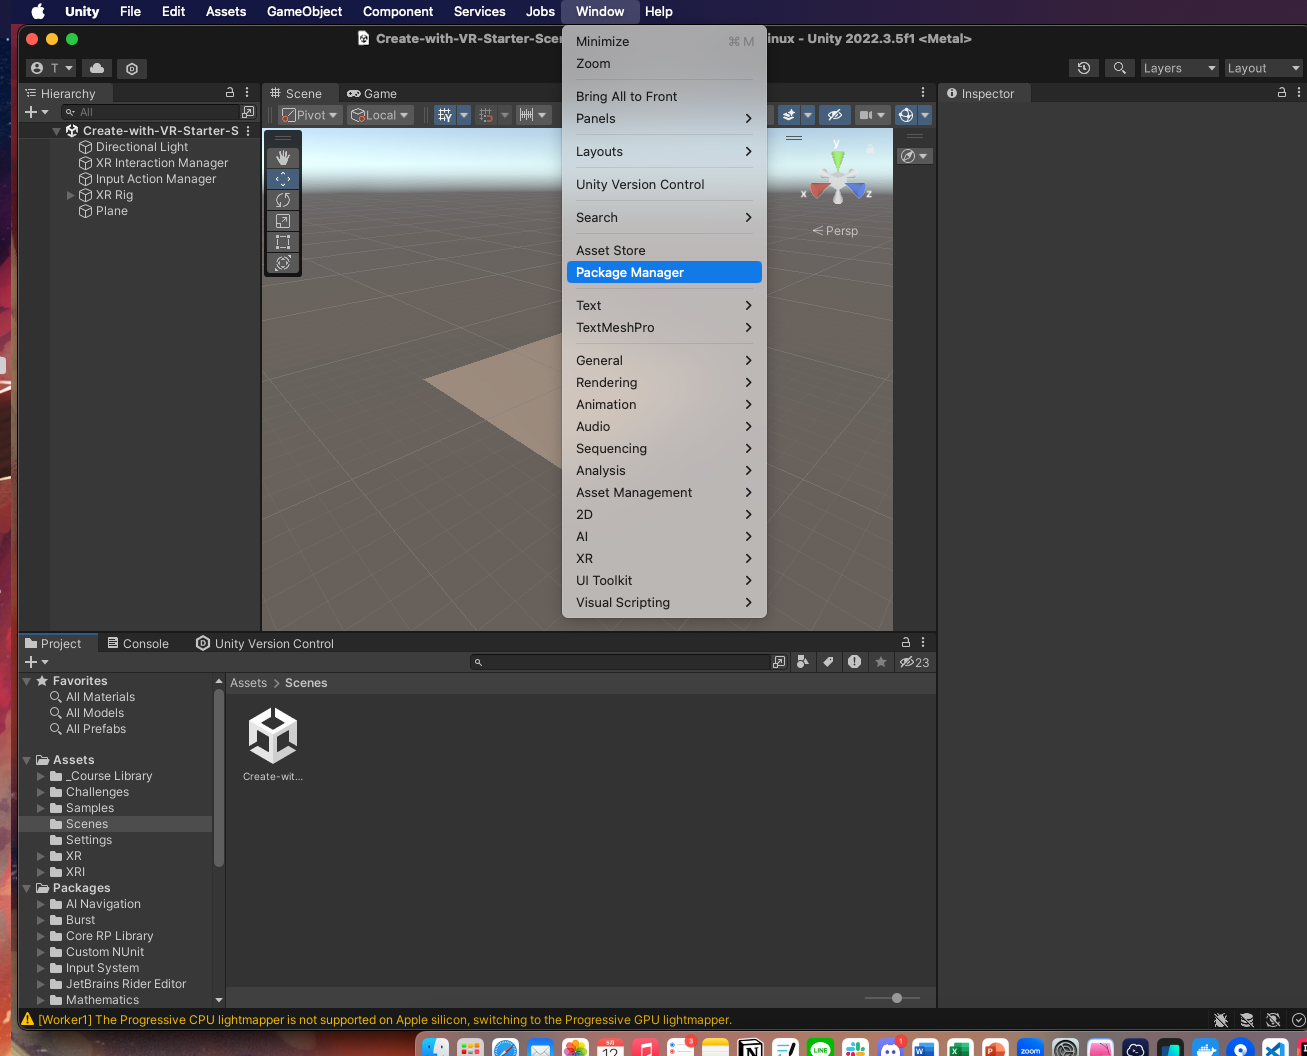This screenshot has width=1307, height=1056.
Task: Toggle the scene gizmo rotation lock
Action: pyautogui.click(x=870, y=150)
